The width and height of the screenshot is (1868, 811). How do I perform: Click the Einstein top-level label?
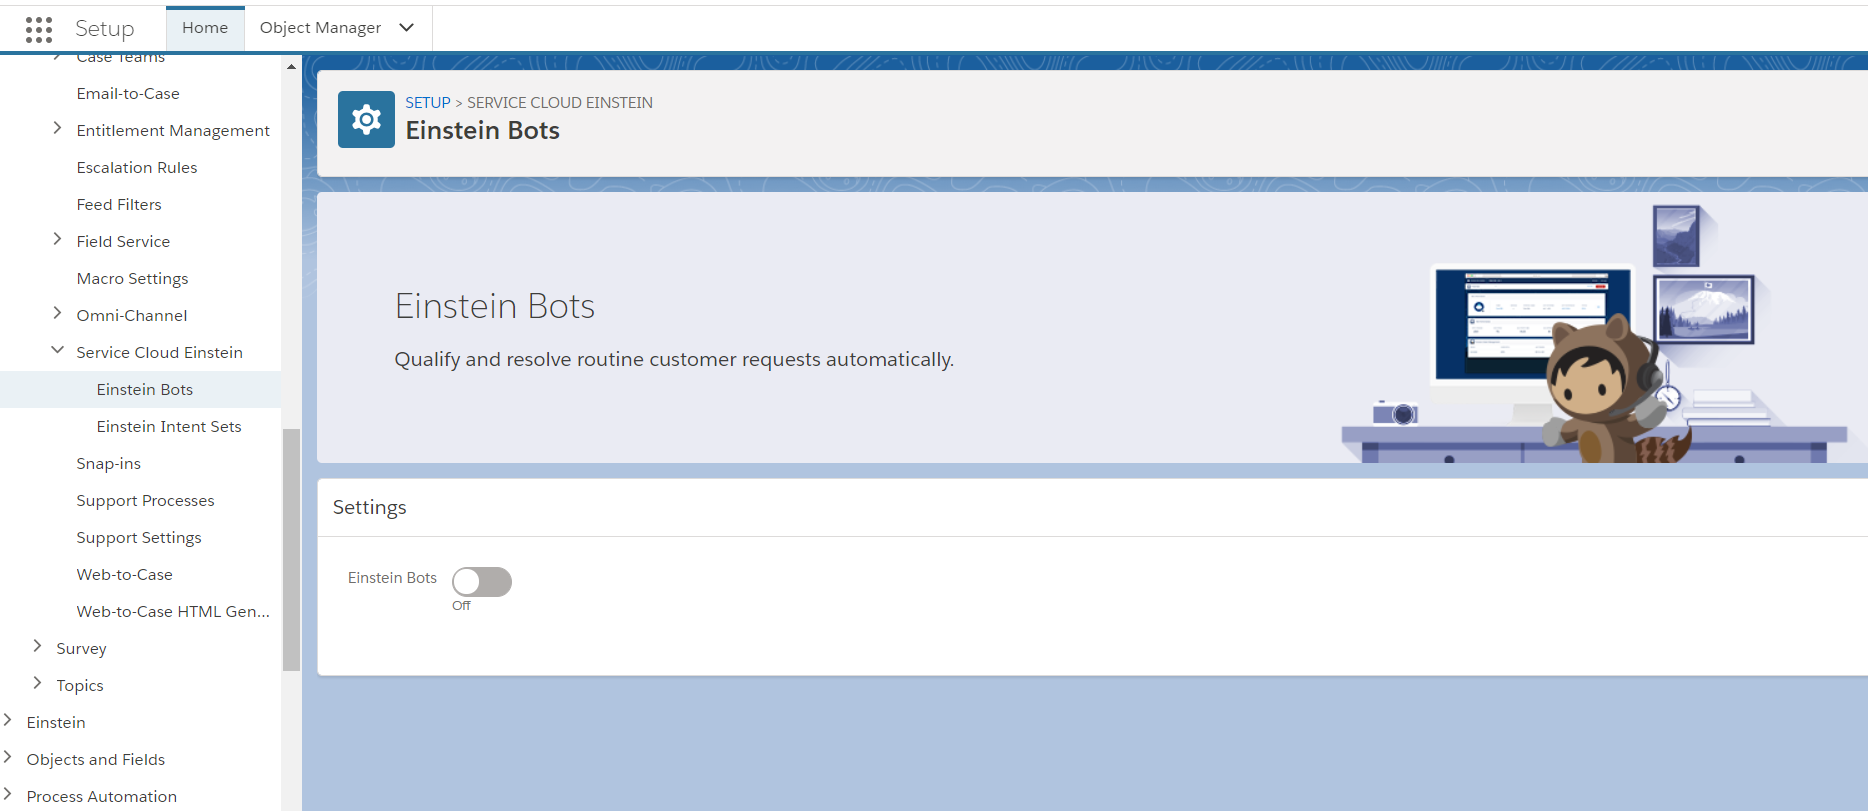[x=56, y=722]
